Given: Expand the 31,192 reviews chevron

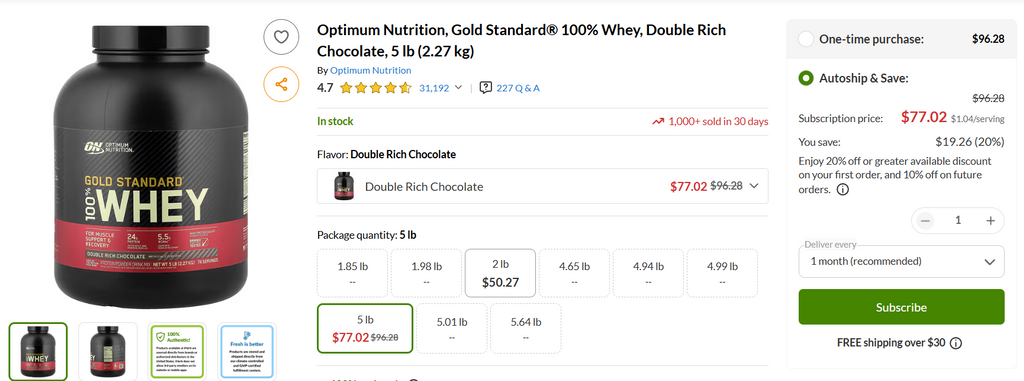Looking at the screenshot, I should [x=458, y=88].
